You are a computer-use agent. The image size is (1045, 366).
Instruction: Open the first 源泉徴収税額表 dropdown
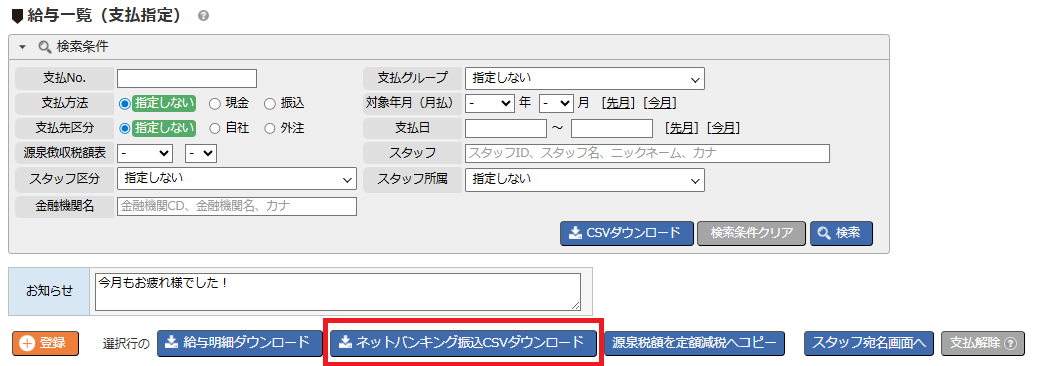[145, 153]
